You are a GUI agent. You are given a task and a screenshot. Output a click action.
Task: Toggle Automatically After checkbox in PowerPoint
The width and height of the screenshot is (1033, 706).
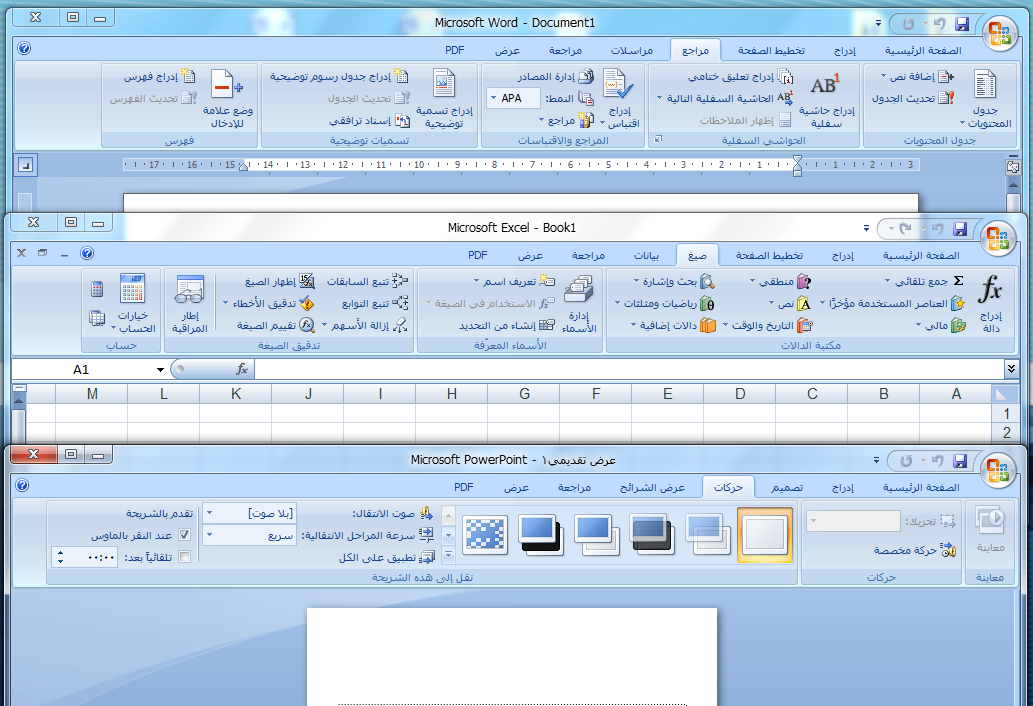(184, 557)
